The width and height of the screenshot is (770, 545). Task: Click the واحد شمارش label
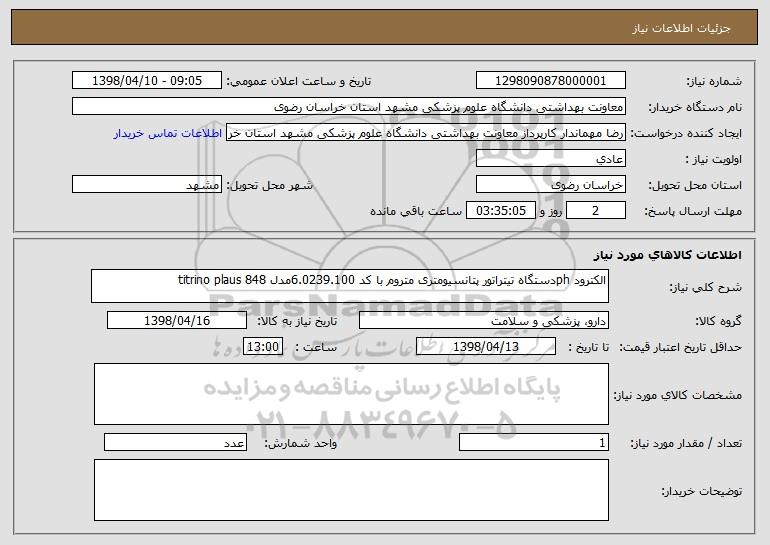point(301,444)
